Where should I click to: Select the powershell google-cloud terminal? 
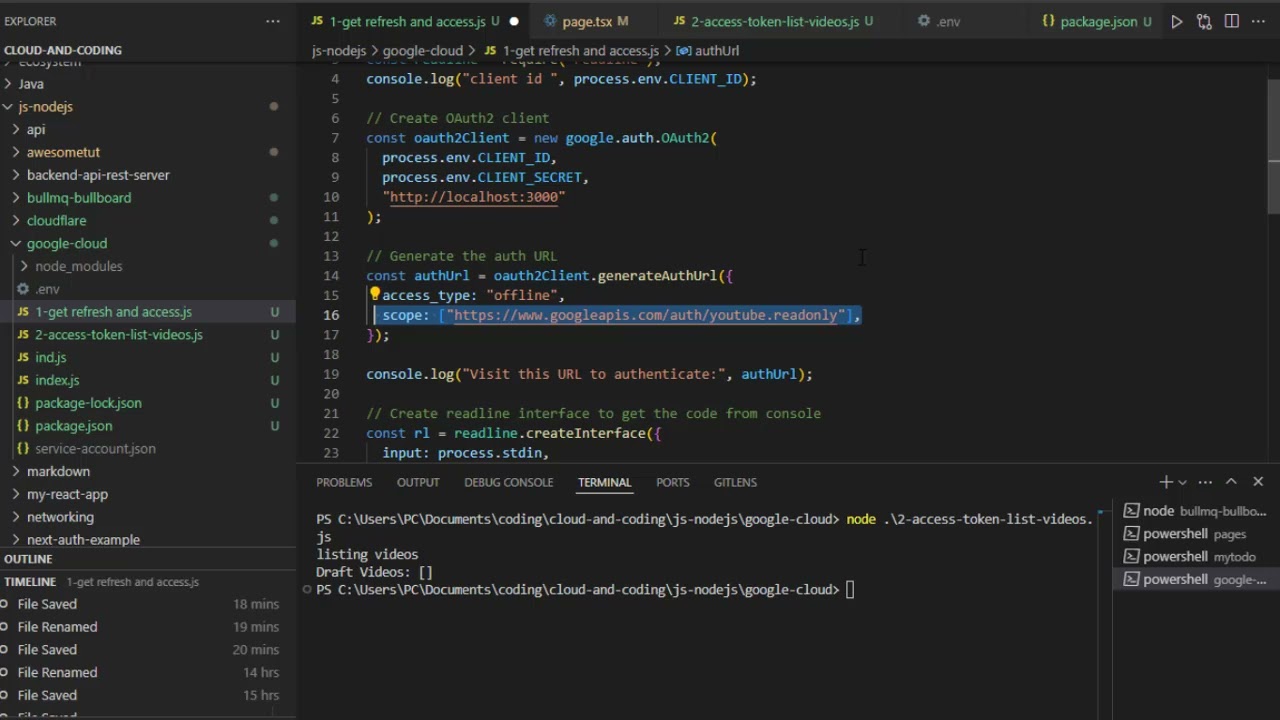(1196, 580)
